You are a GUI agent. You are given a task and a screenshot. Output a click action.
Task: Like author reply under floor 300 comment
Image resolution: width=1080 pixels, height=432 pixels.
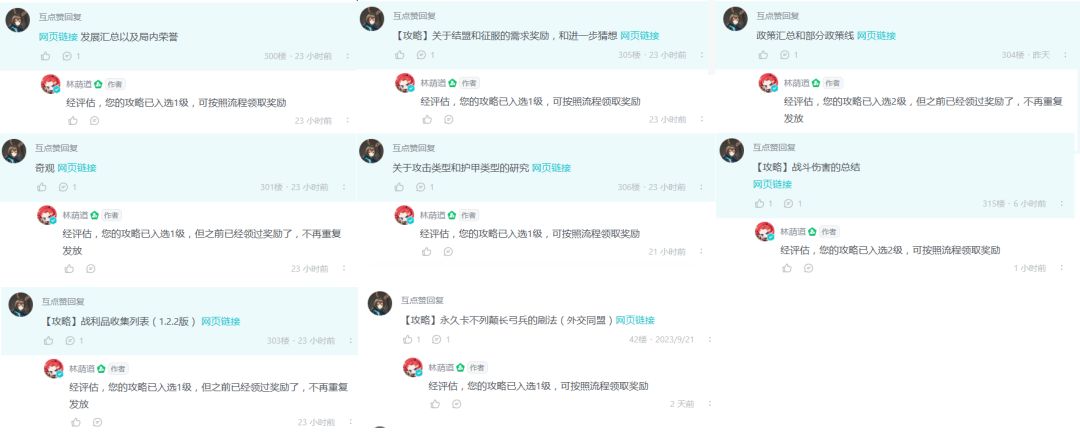coord(73,121)
